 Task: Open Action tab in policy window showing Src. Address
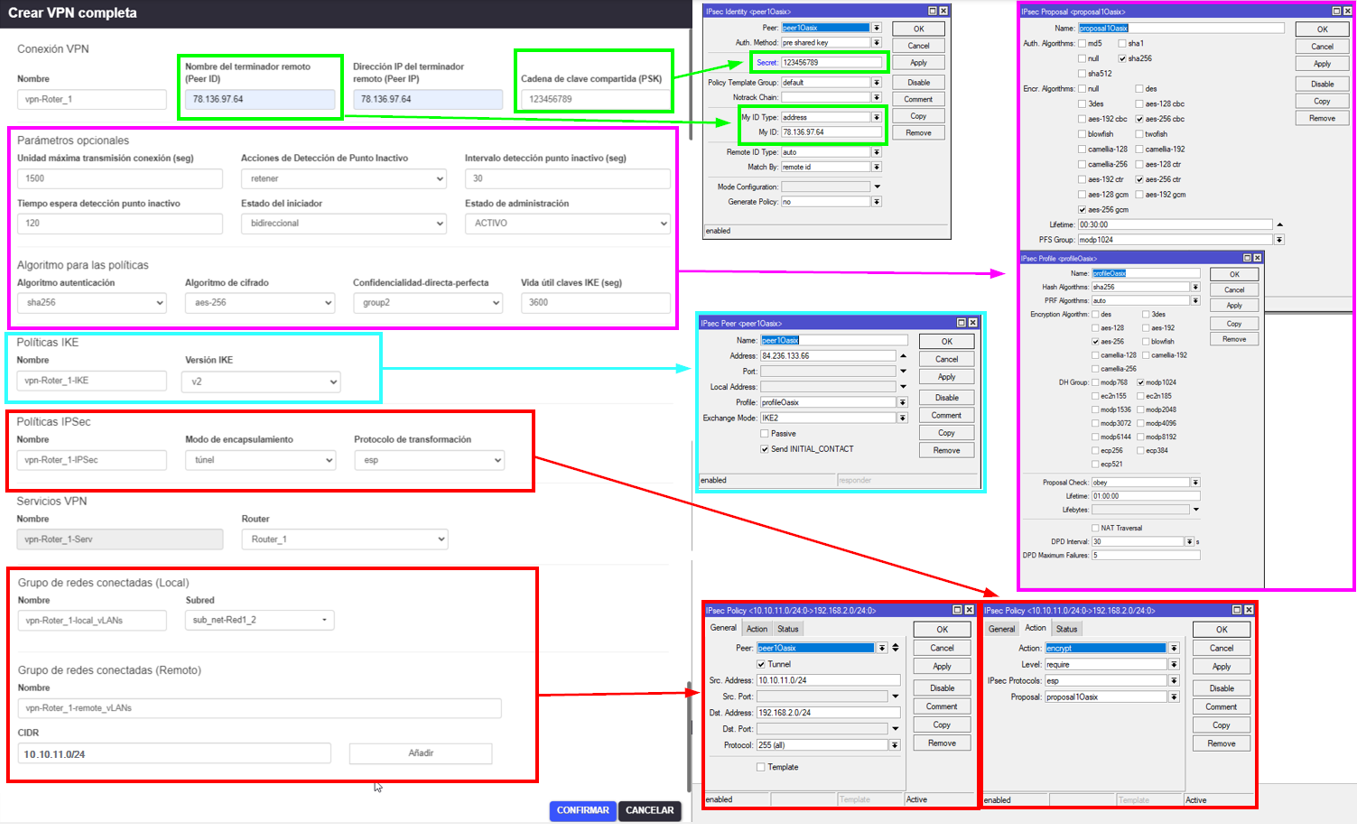(757, 629)
